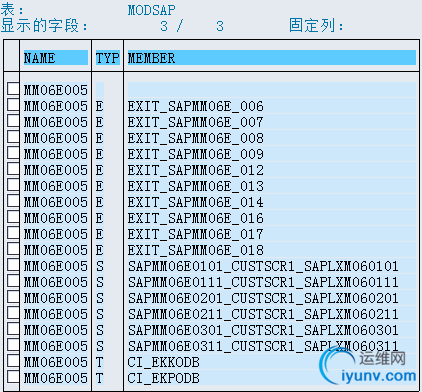Mark the checkbox beside EXIT_SAPMM06E_018
The height and width of the screenshot is (392, 422).
click(x=13, y=249)
